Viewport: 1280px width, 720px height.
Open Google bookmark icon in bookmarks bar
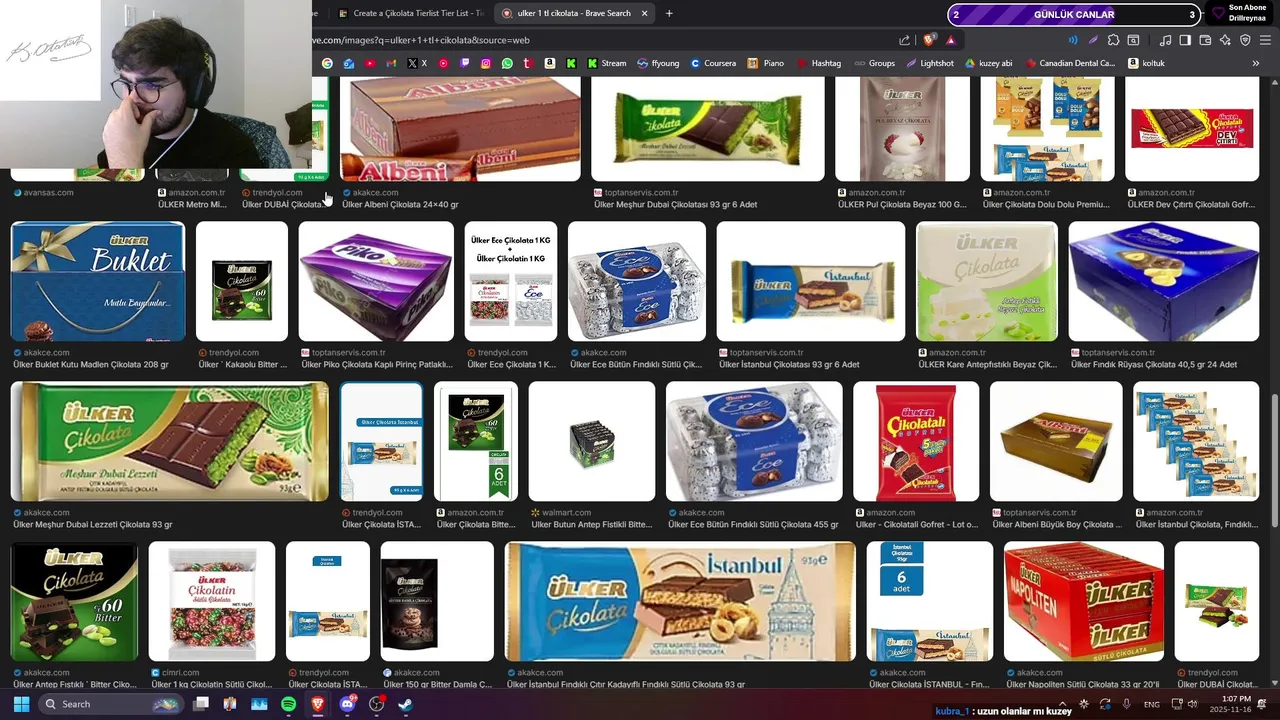(x=327, y=63)
